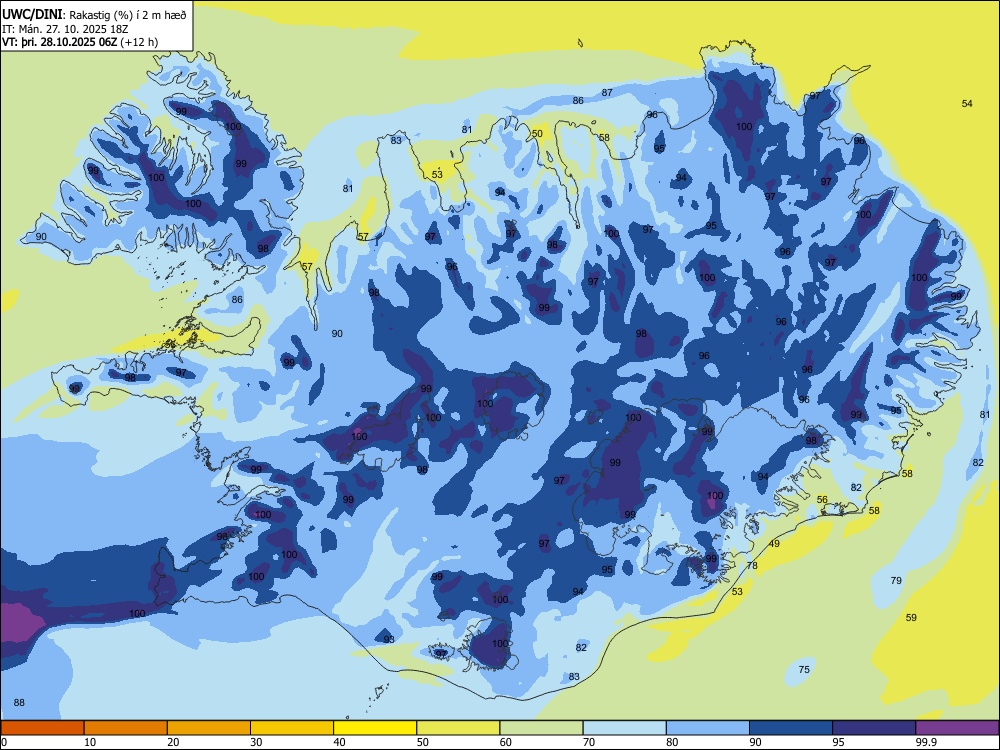1000x750 pixels.
Task: Click the yellow-green 50–60 legend swatch
Action: pyautogui.click(x=458, y=728)
